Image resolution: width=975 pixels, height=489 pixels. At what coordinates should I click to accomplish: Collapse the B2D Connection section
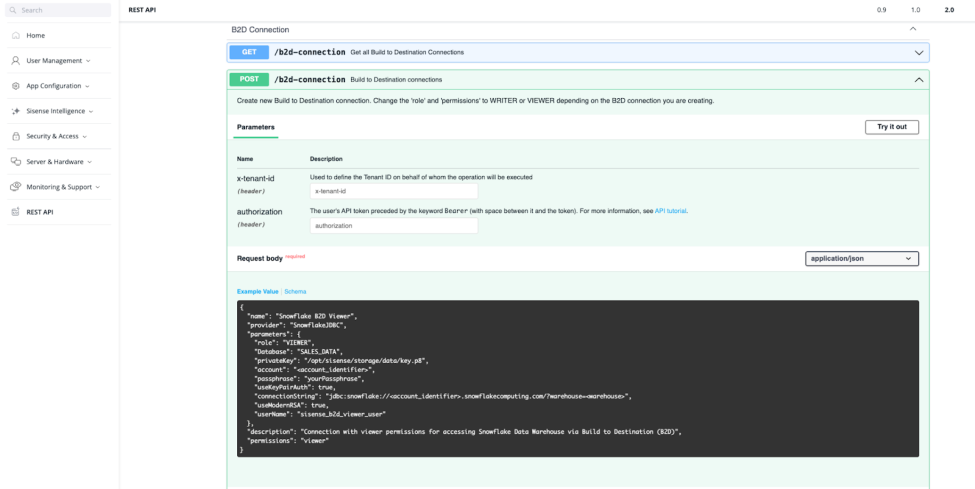tap(913, 30)
